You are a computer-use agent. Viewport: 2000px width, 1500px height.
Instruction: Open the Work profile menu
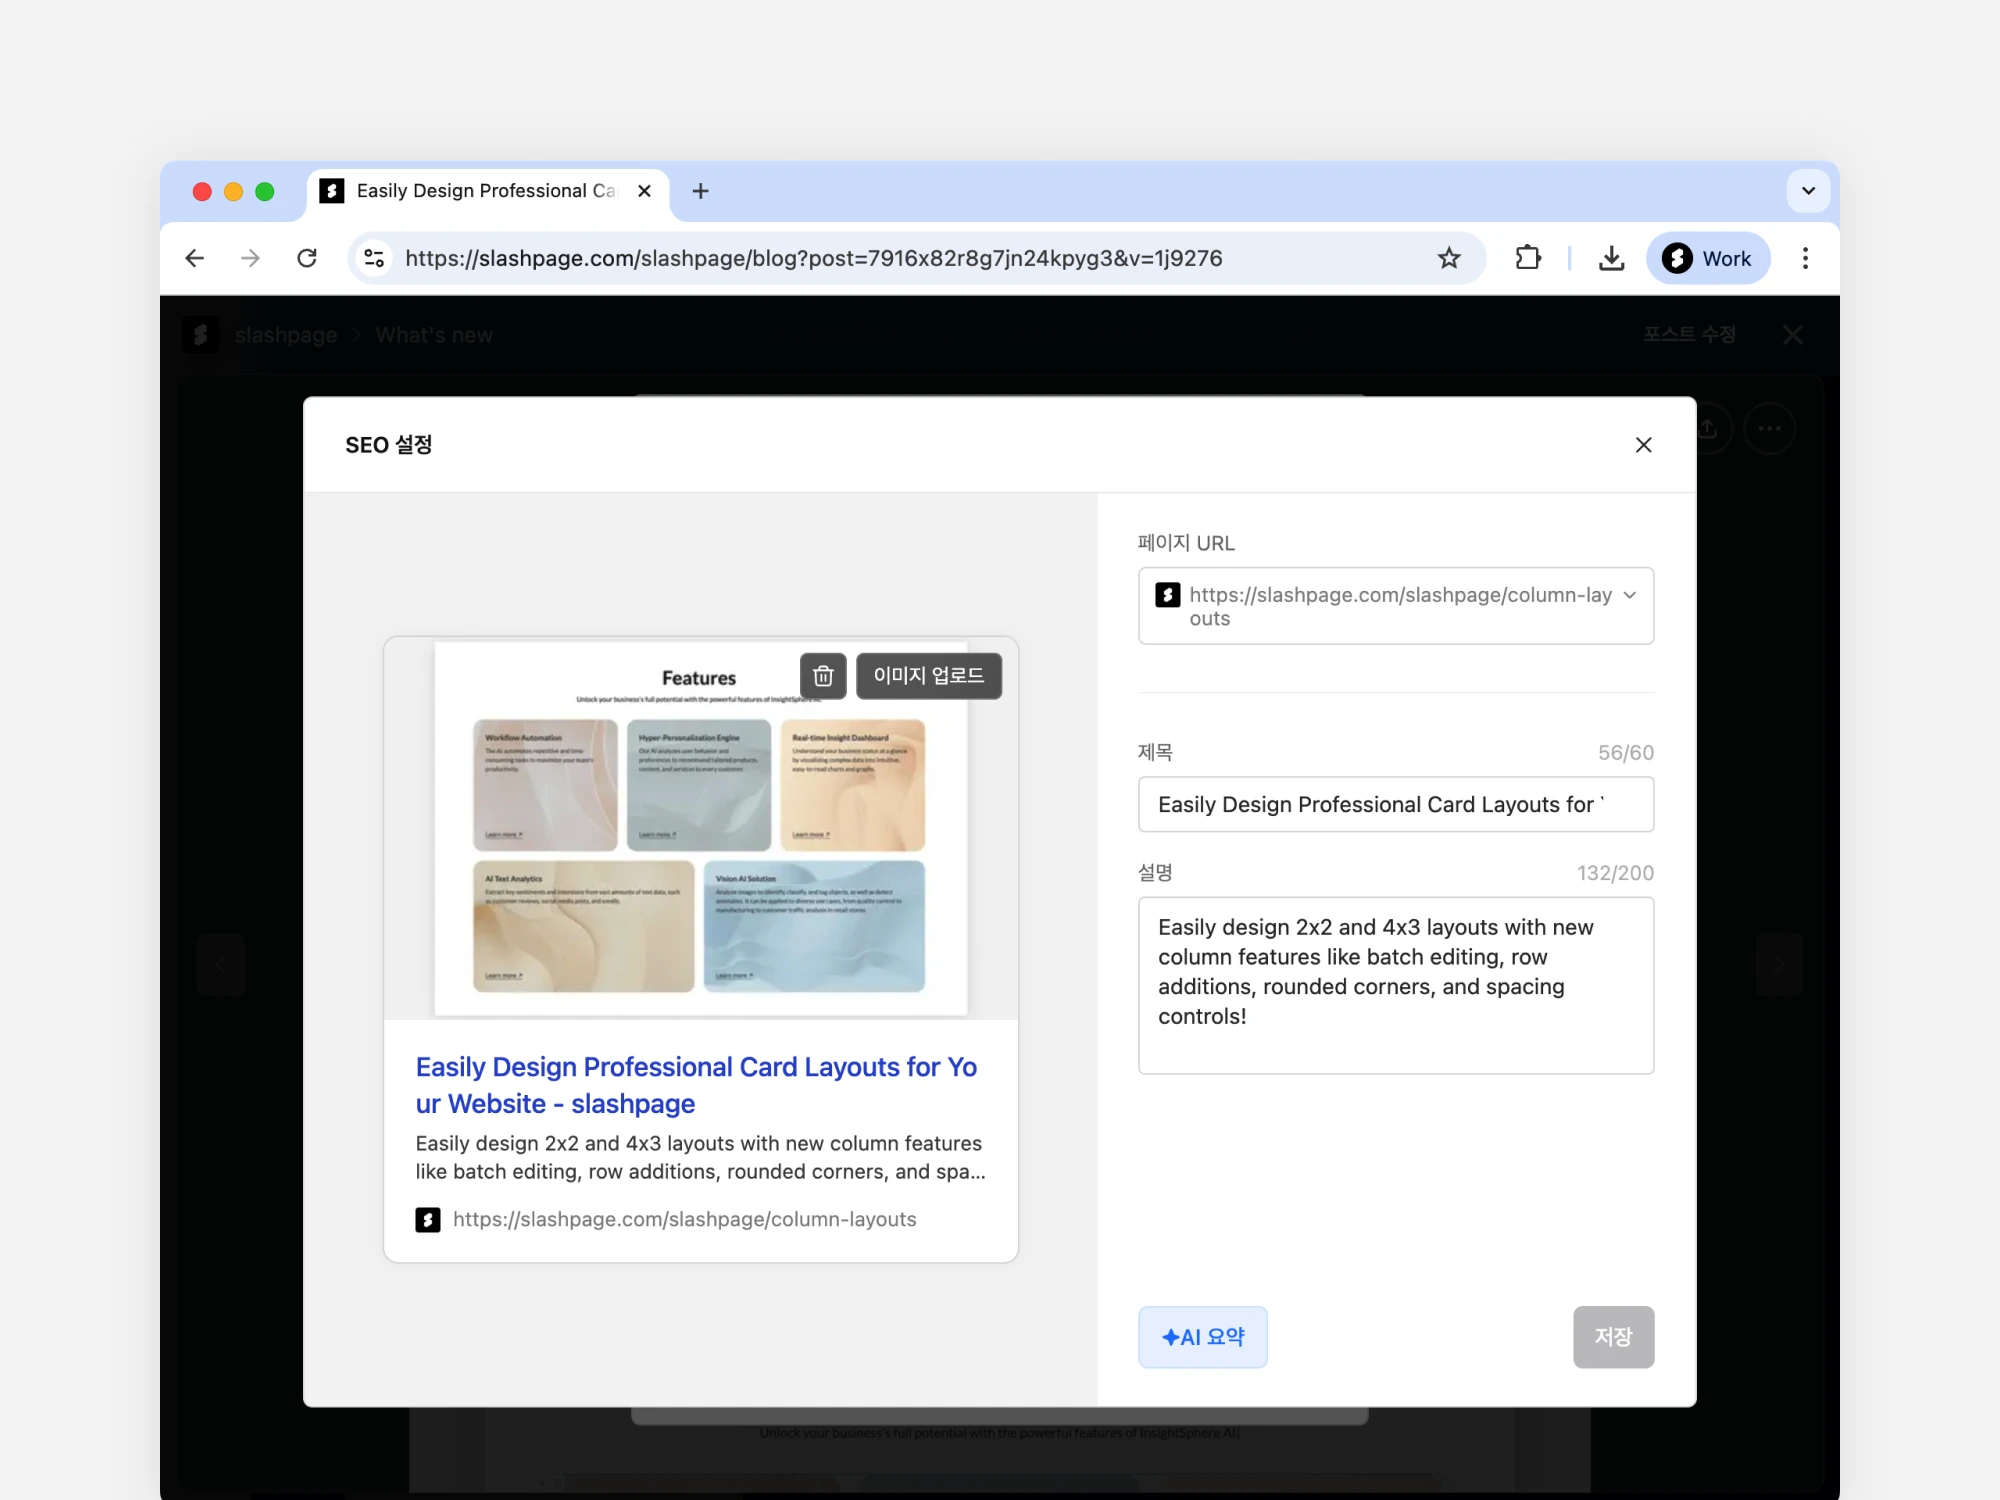click(x=1707, y=258)
